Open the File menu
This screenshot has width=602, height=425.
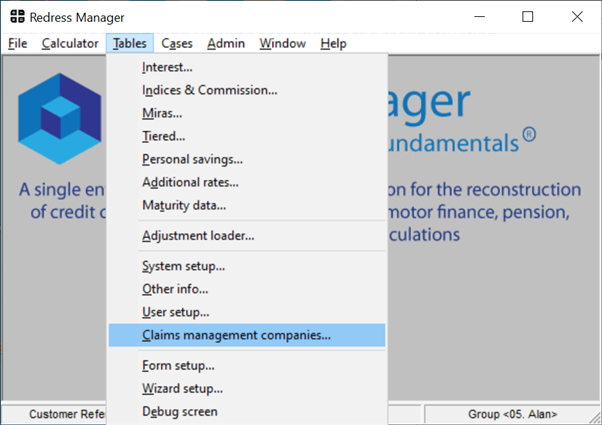(18, 43)
